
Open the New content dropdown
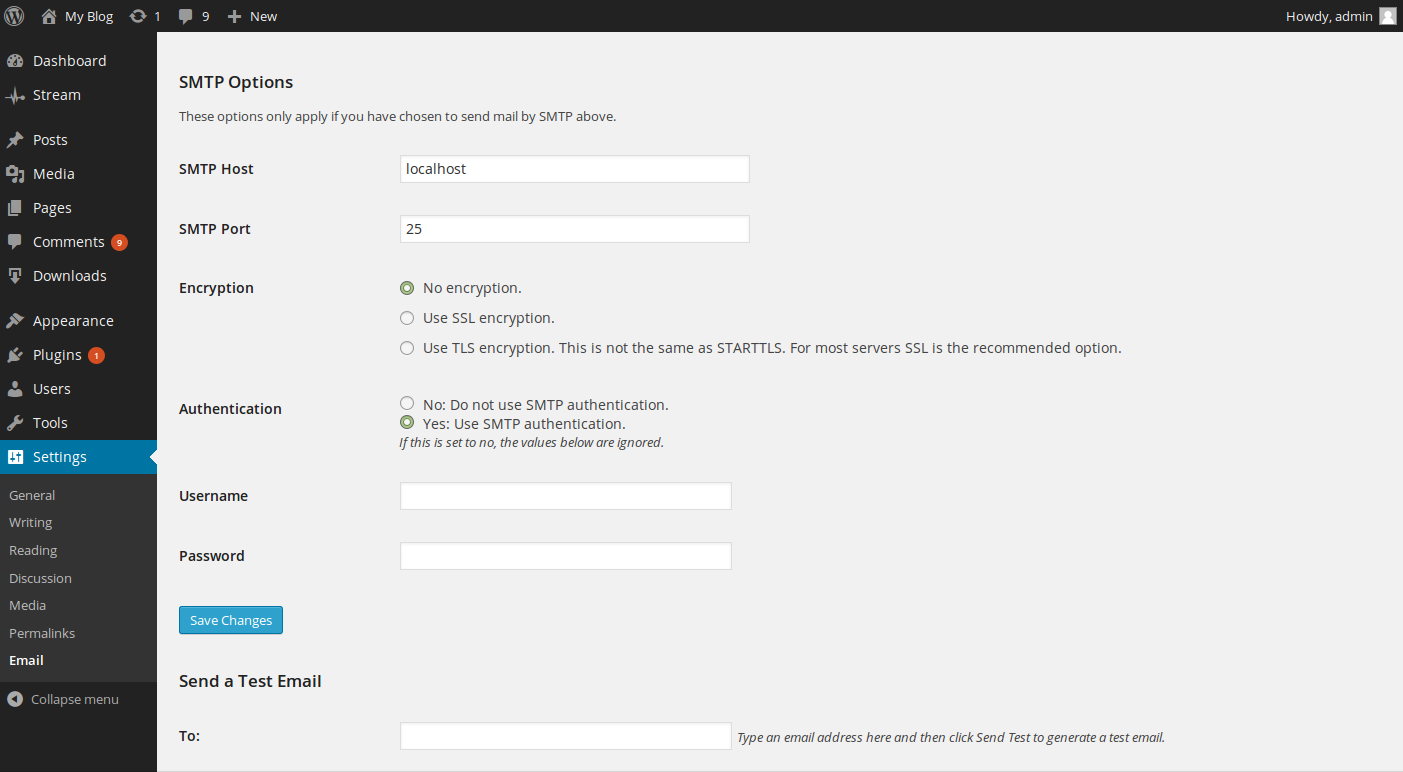coord(253,16)
